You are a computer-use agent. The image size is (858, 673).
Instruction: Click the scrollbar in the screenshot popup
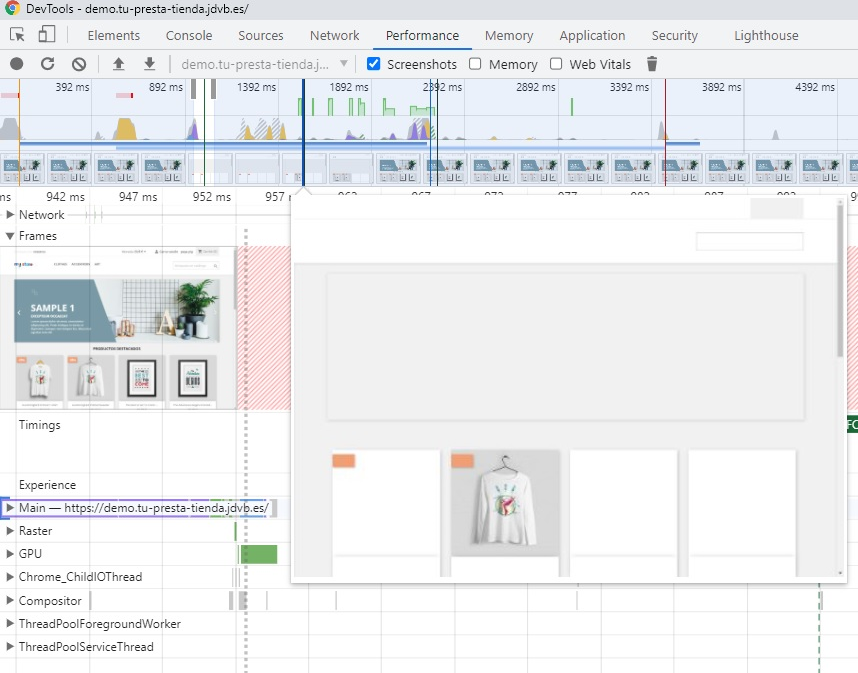840,282
